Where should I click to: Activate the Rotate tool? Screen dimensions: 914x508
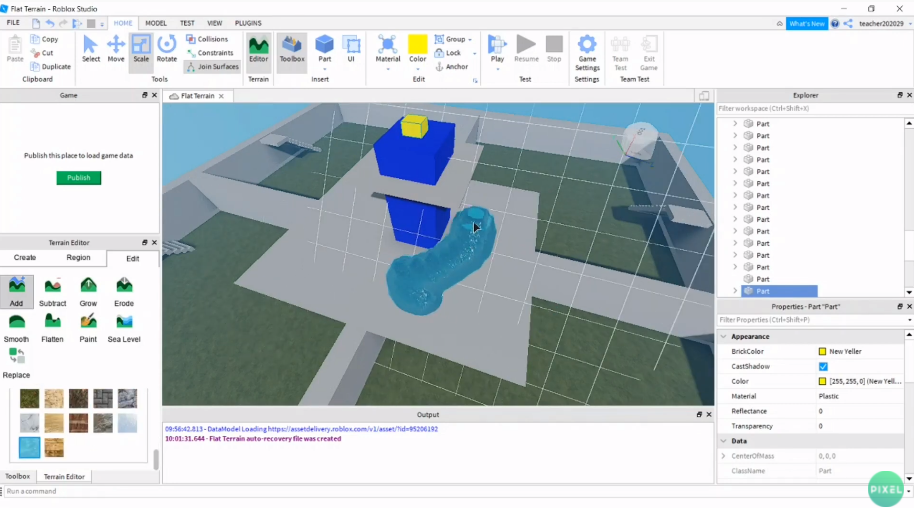click(167, 48)
